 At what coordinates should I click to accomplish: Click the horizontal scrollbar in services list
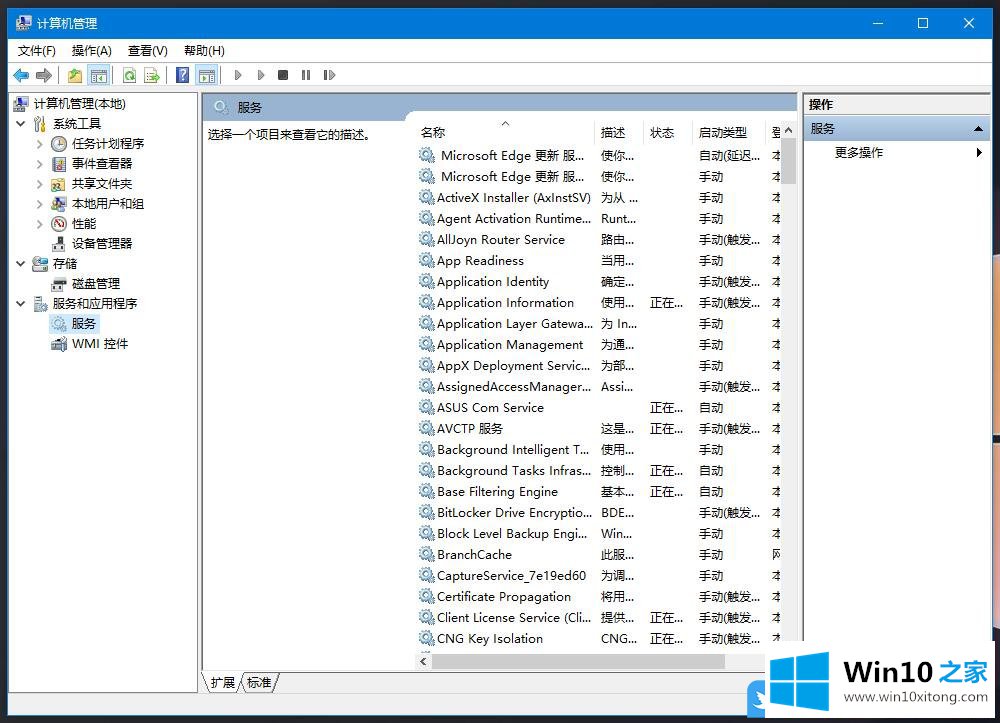coord(578,662)
